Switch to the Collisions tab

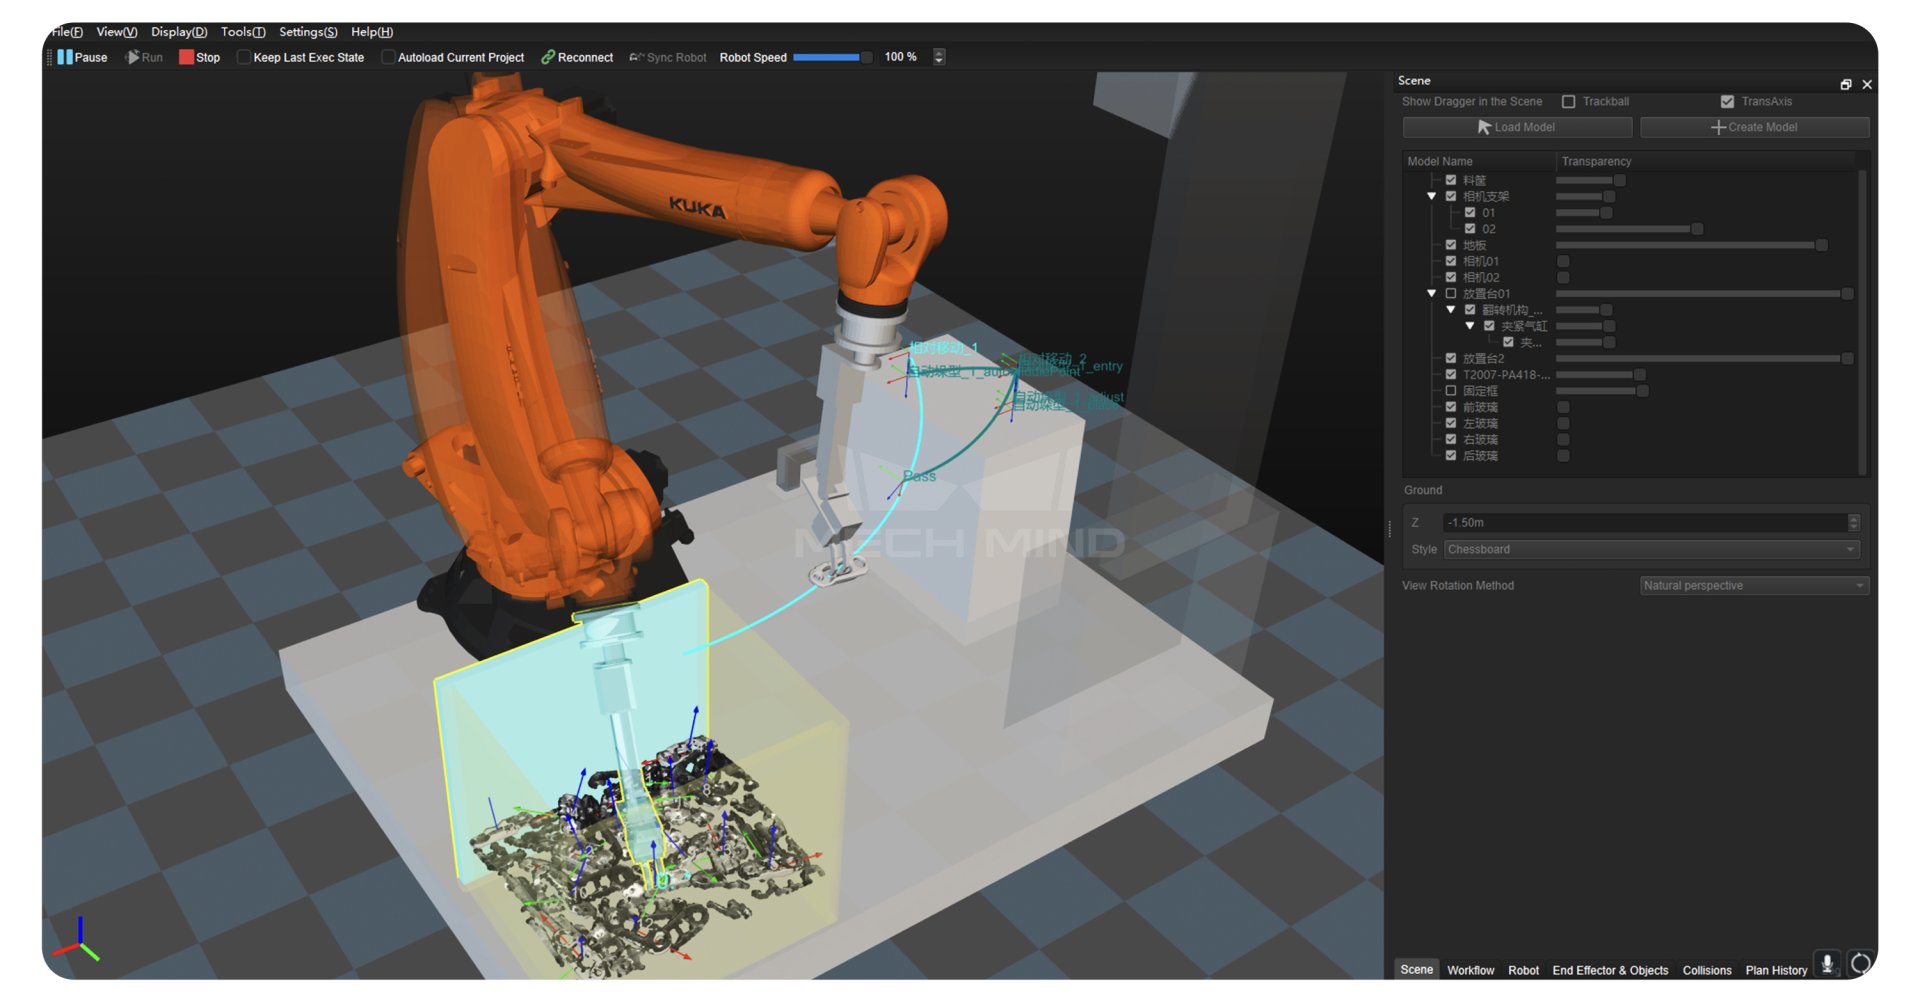click(x=1706, y=970)
